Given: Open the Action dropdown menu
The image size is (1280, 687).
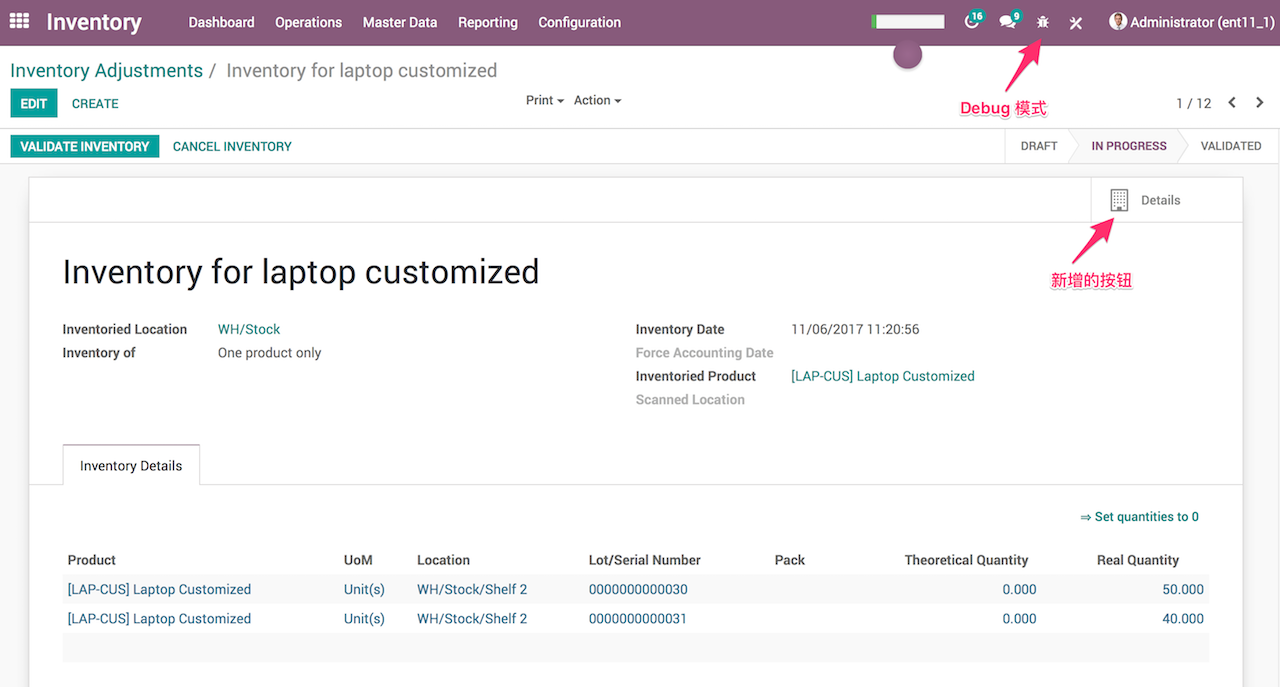Looking at the screenshot, I should coord(596,100).
